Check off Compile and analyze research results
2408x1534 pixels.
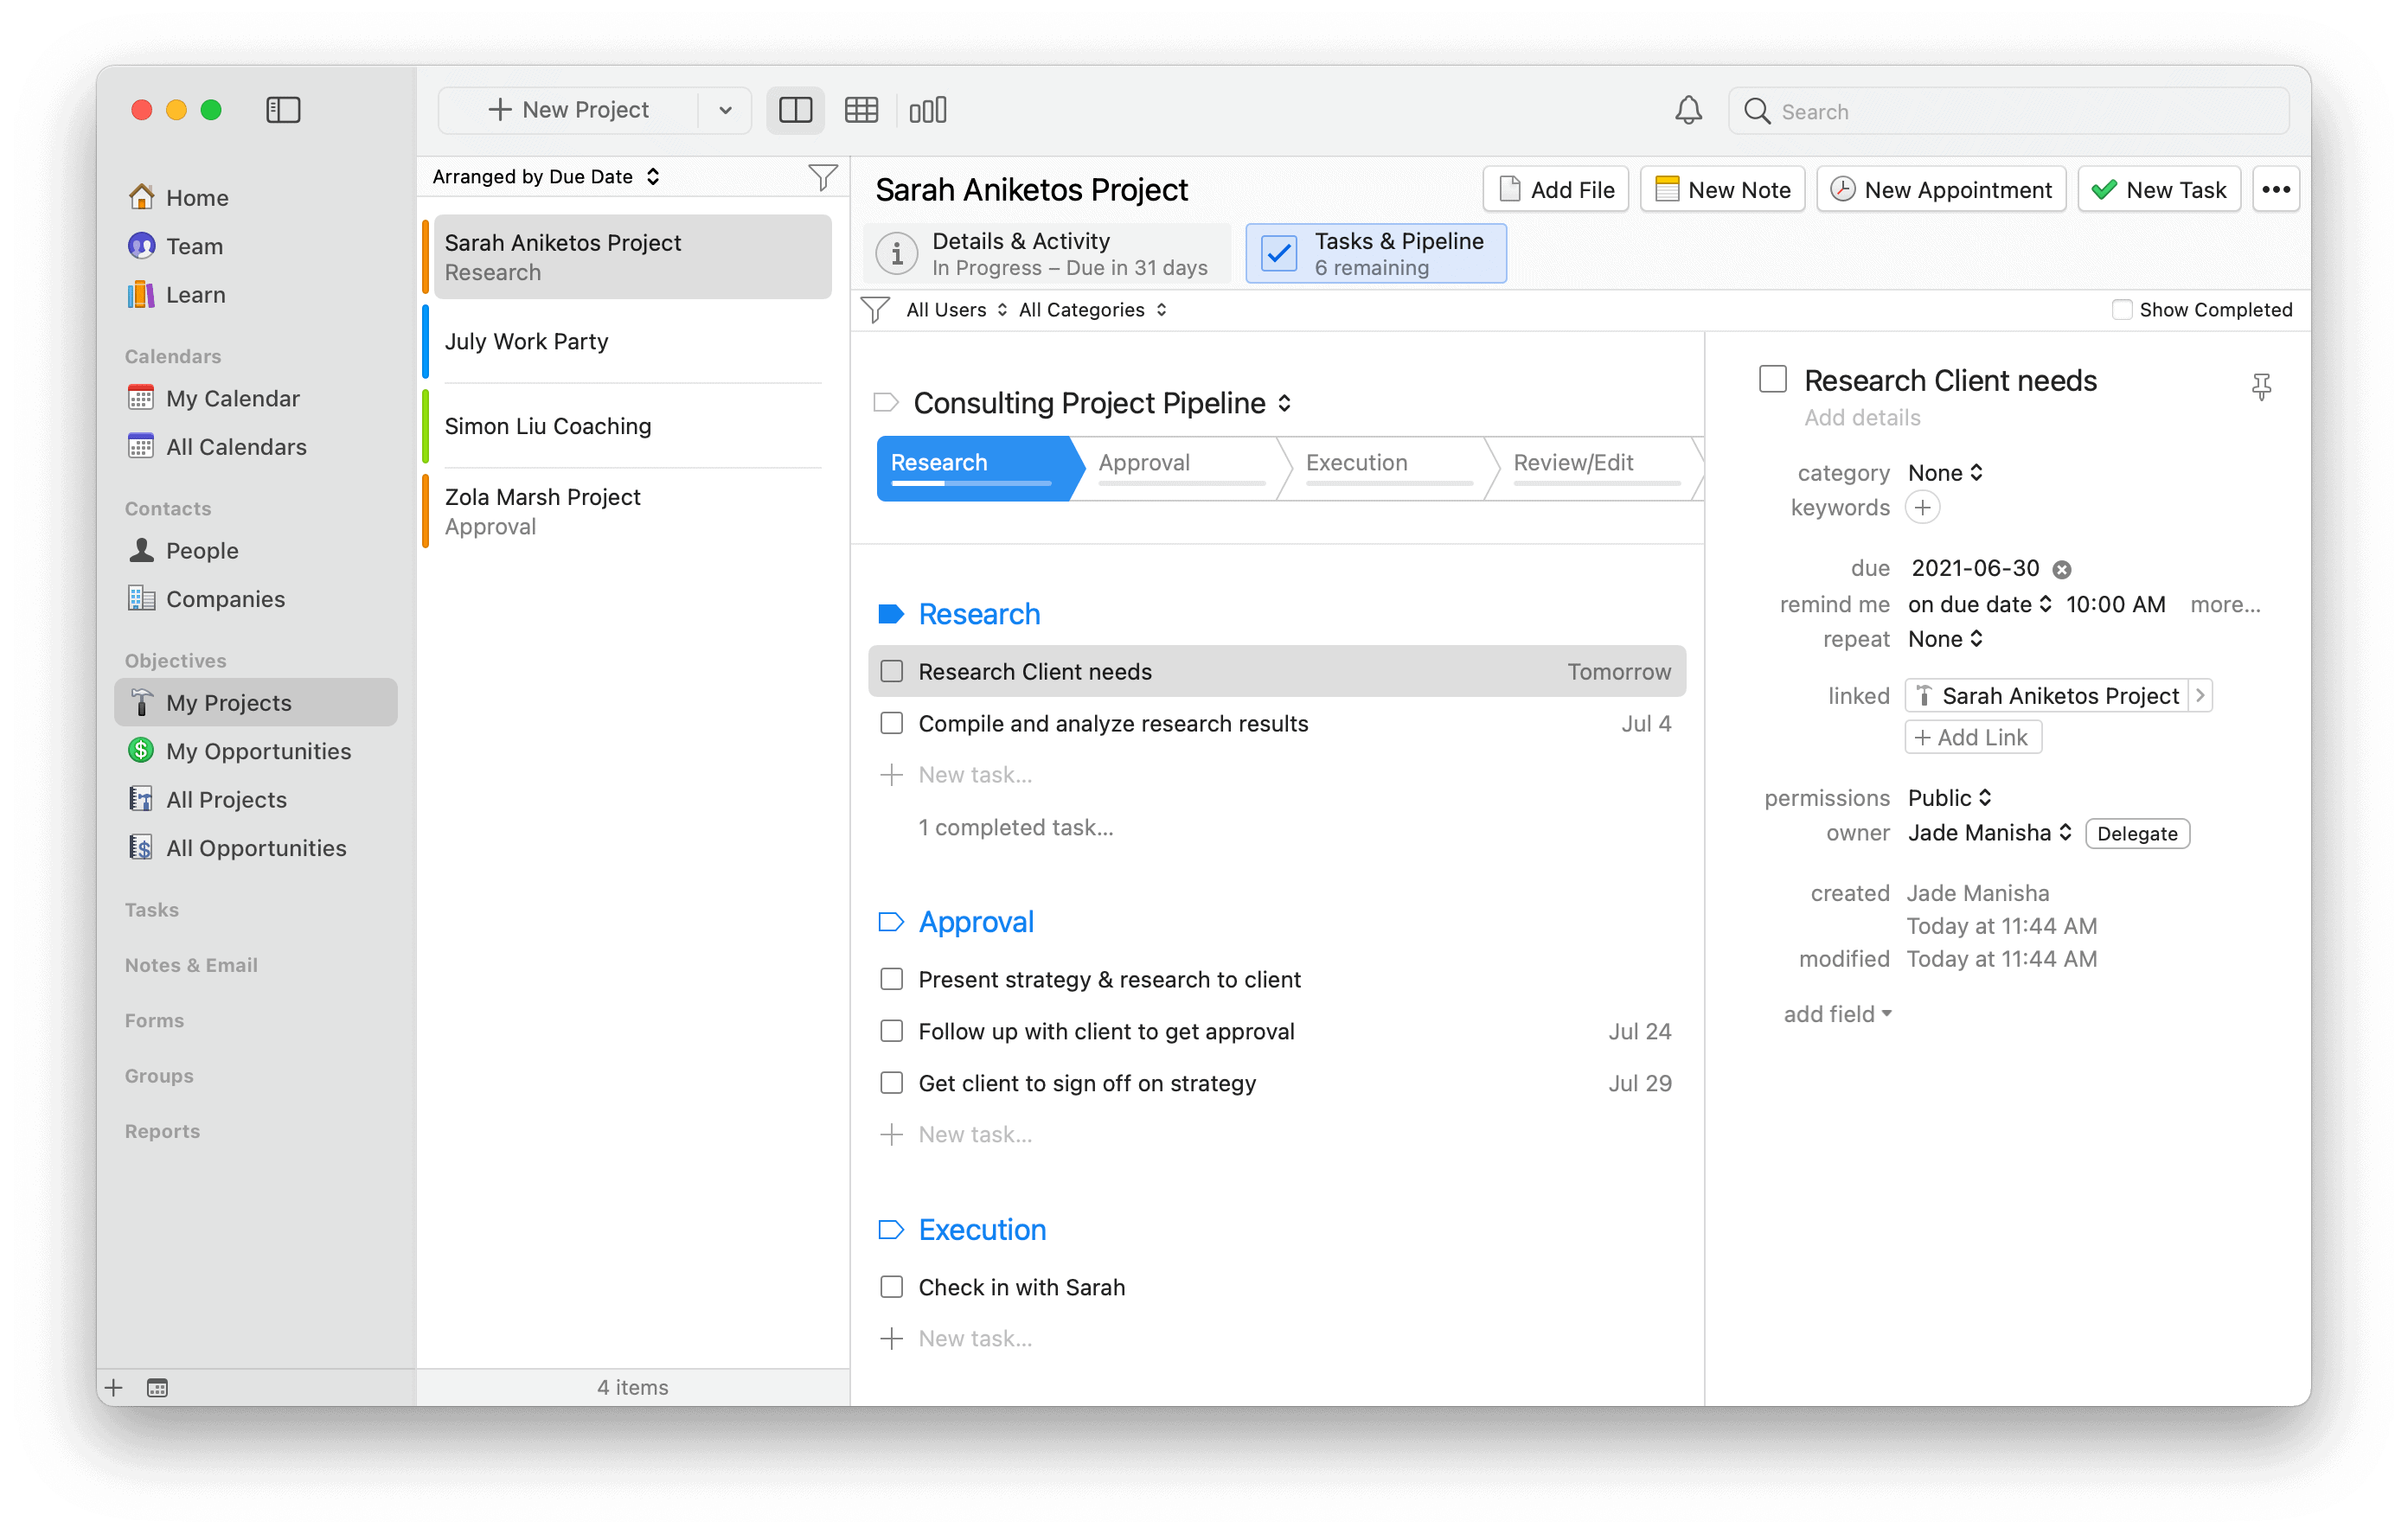tap(891, 723)
